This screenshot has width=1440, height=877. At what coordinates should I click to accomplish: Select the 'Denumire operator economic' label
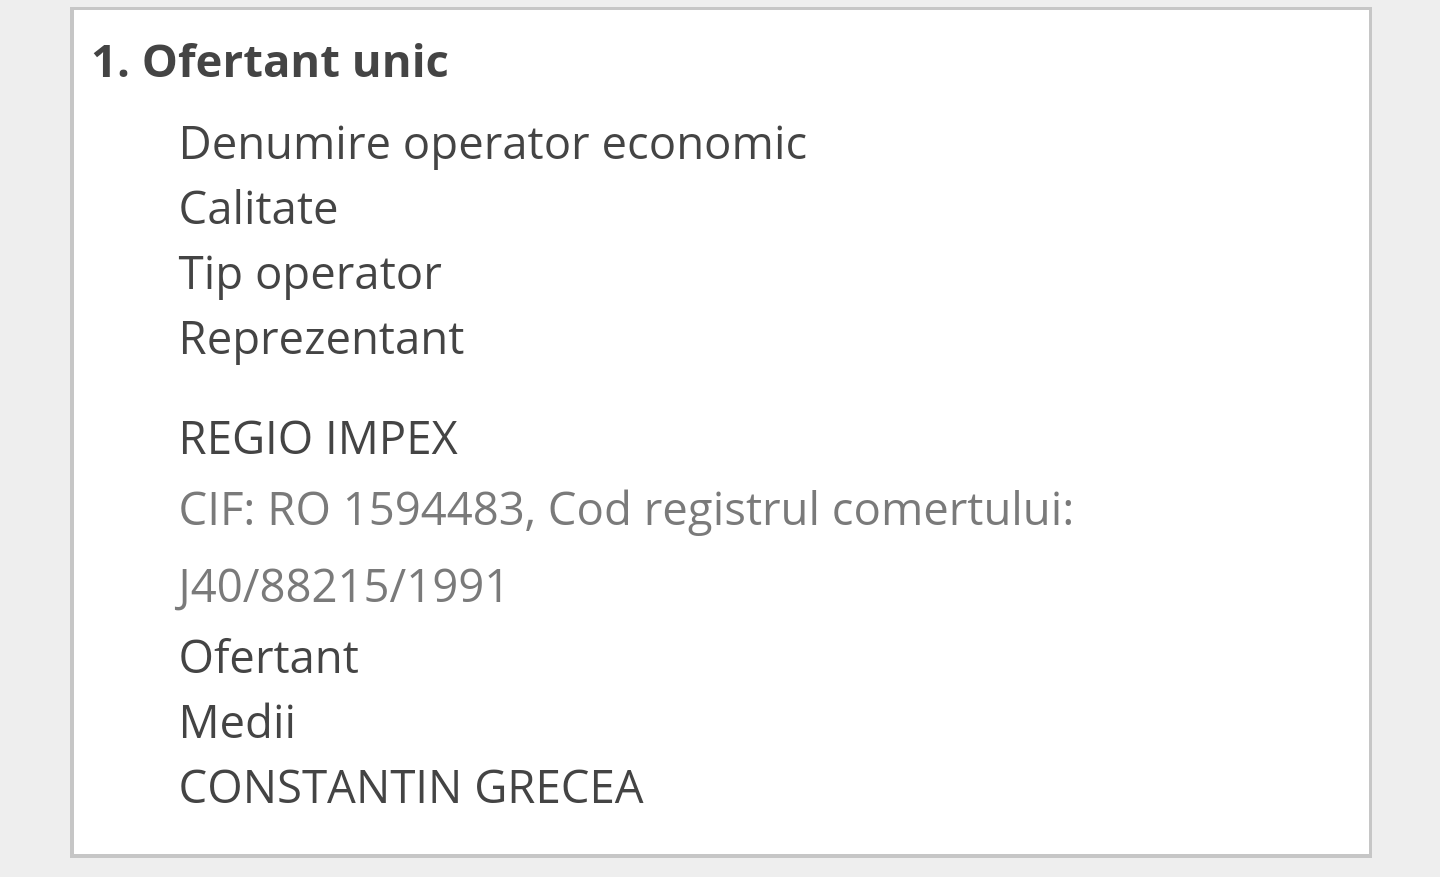point(493,143)
